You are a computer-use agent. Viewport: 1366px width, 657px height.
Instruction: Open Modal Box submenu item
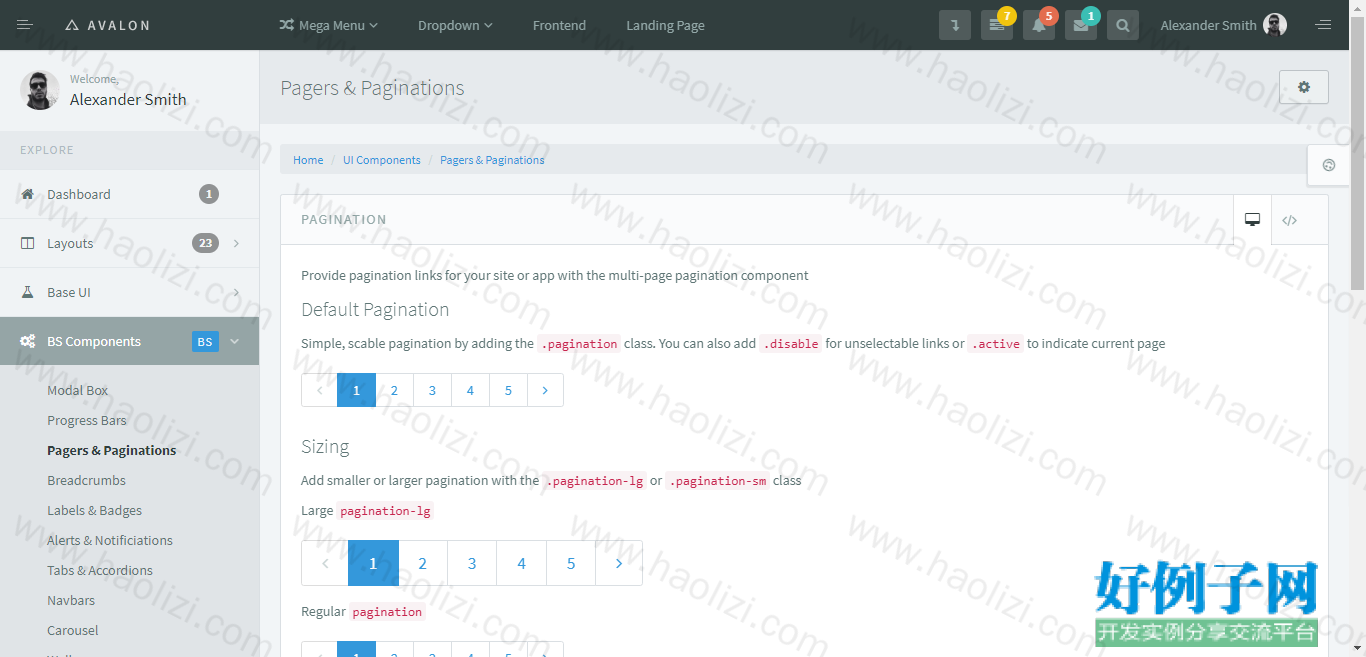(77, 390)
